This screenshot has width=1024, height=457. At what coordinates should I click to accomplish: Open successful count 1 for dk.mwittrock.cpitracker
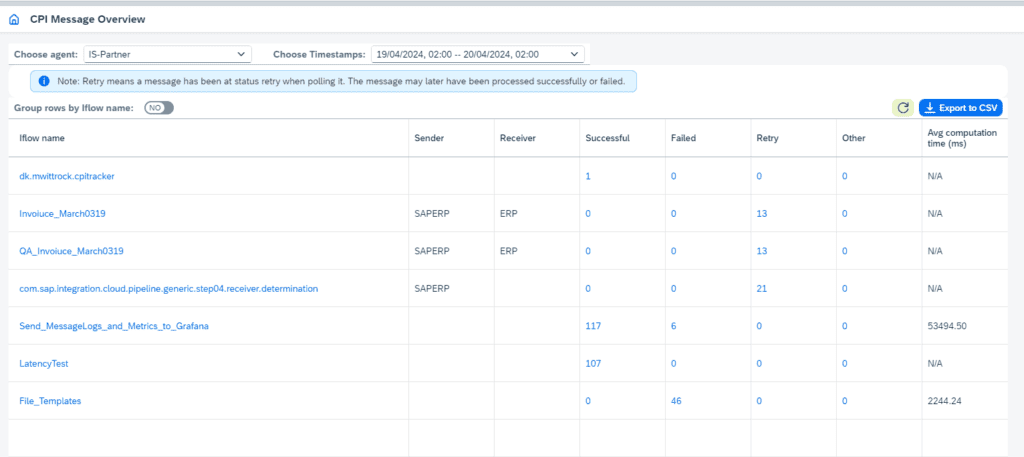588,176
